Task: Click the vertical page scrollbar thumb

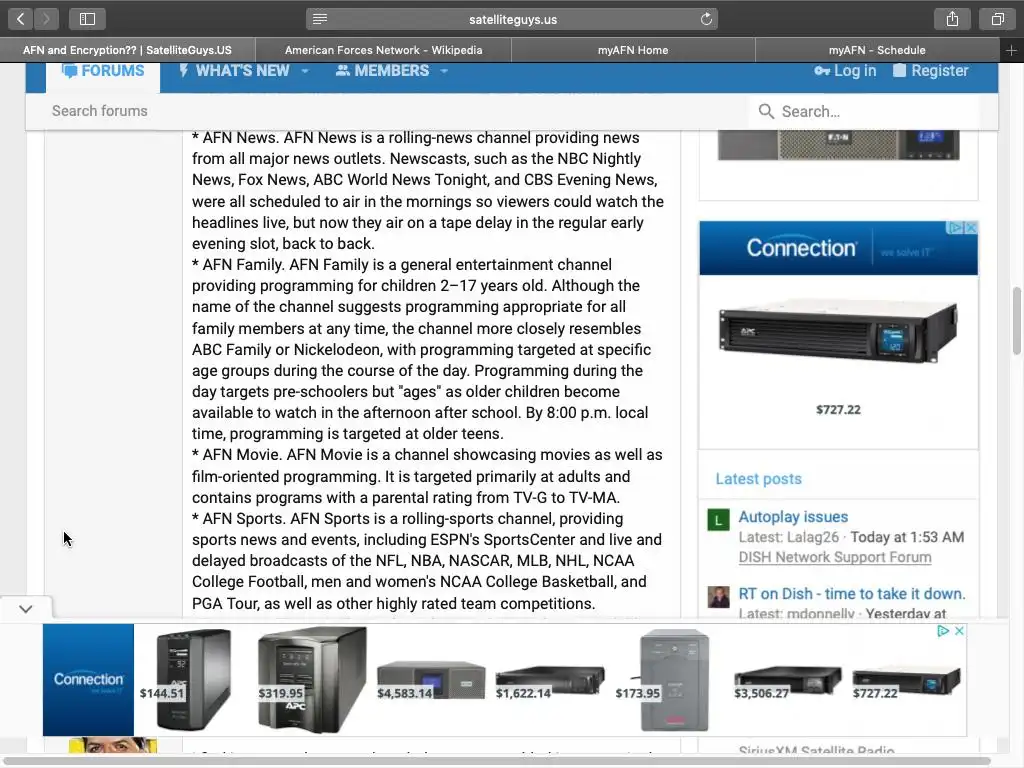Action: click(1017, 321)
